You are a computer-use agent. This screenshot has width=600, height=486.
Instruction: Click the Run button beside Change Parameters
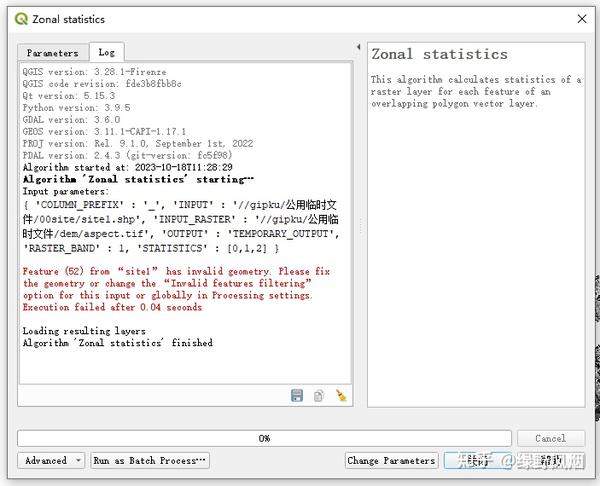[477, 460]
